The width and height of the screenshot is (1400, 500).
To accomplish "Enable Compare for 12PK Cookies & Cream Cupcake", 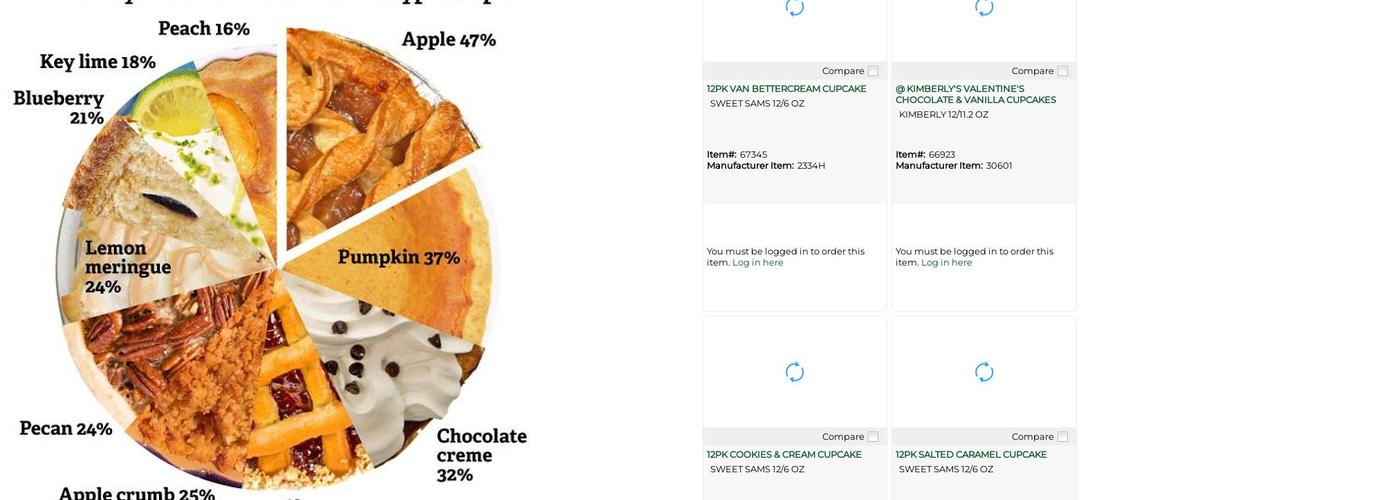I will (873, 437).
